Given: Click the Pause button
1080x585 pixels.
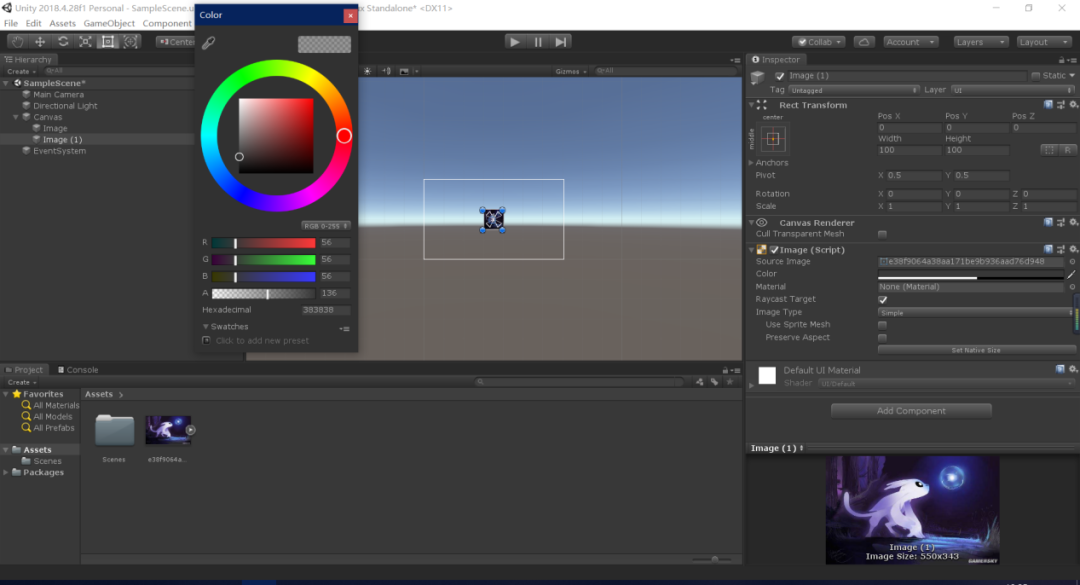Looking at the screenshot, I should click(538, 42).
